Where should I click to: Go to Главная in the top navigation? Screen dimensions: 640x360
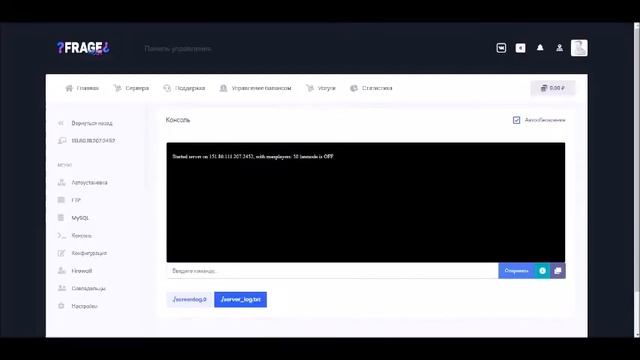click(82, 88)
